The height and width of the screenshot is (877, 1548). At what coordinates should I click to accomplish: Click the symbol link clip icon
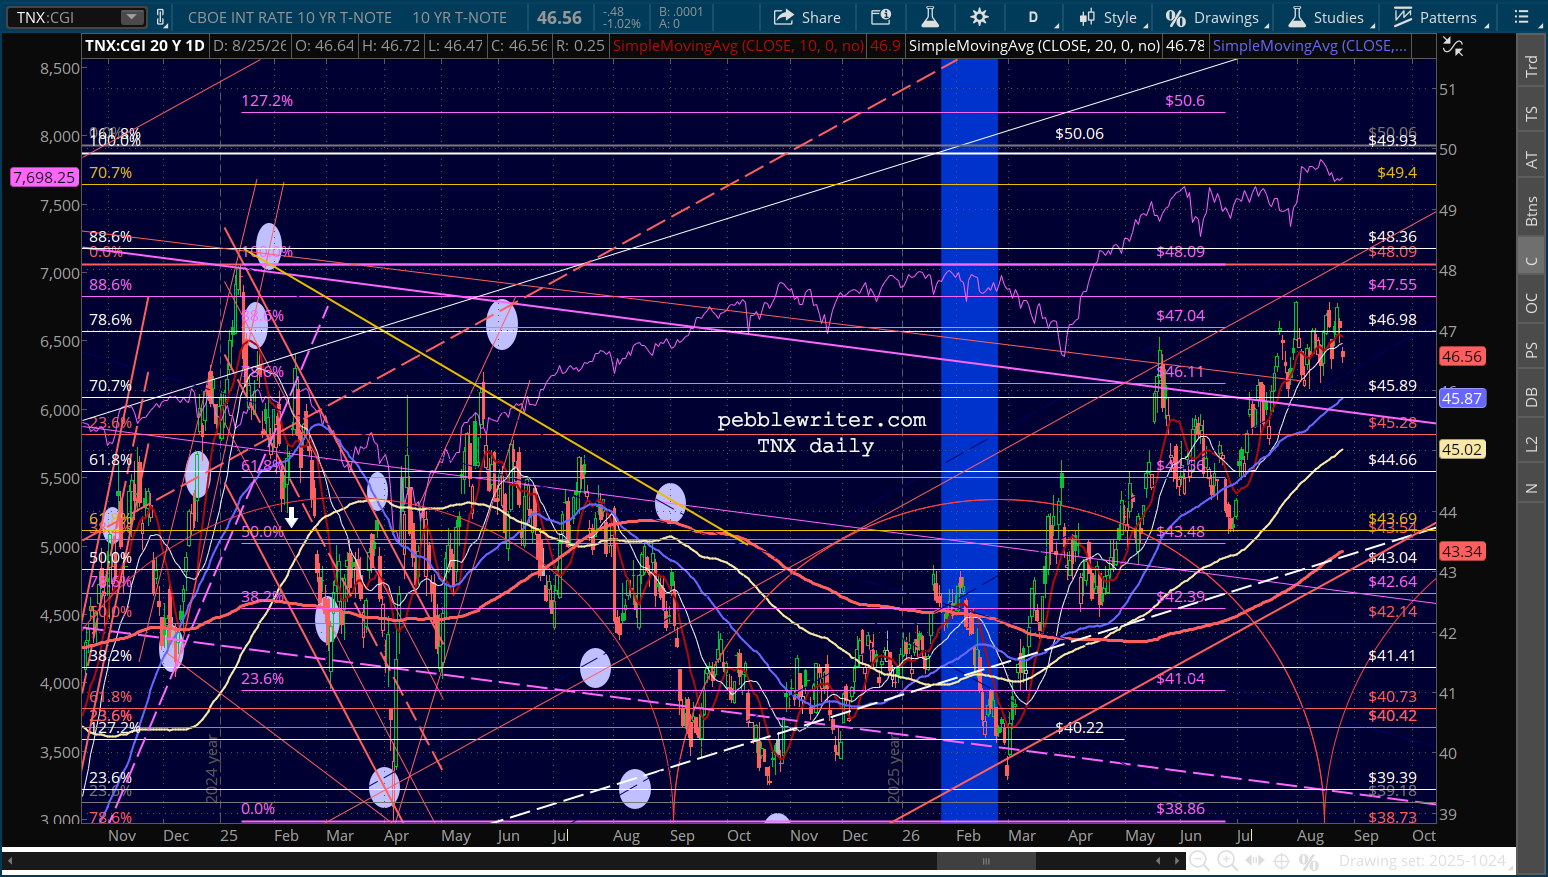coord(161,17)
